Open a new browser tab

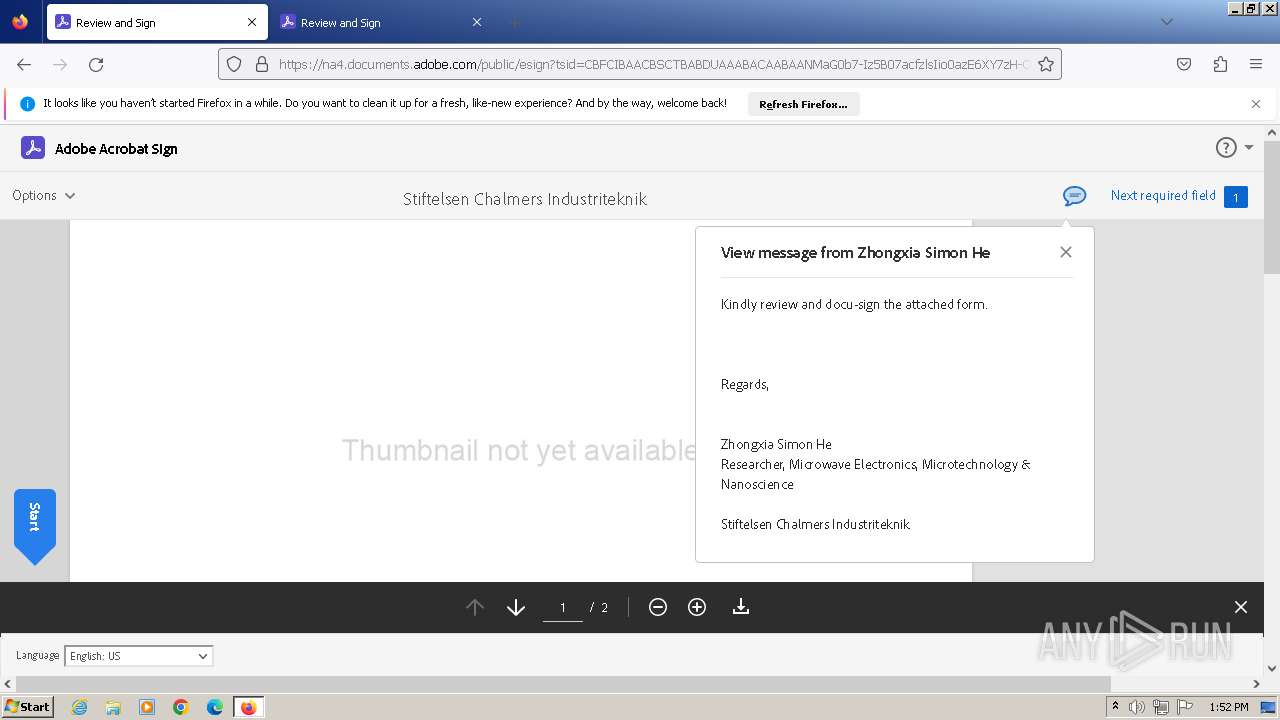(514, 22)
